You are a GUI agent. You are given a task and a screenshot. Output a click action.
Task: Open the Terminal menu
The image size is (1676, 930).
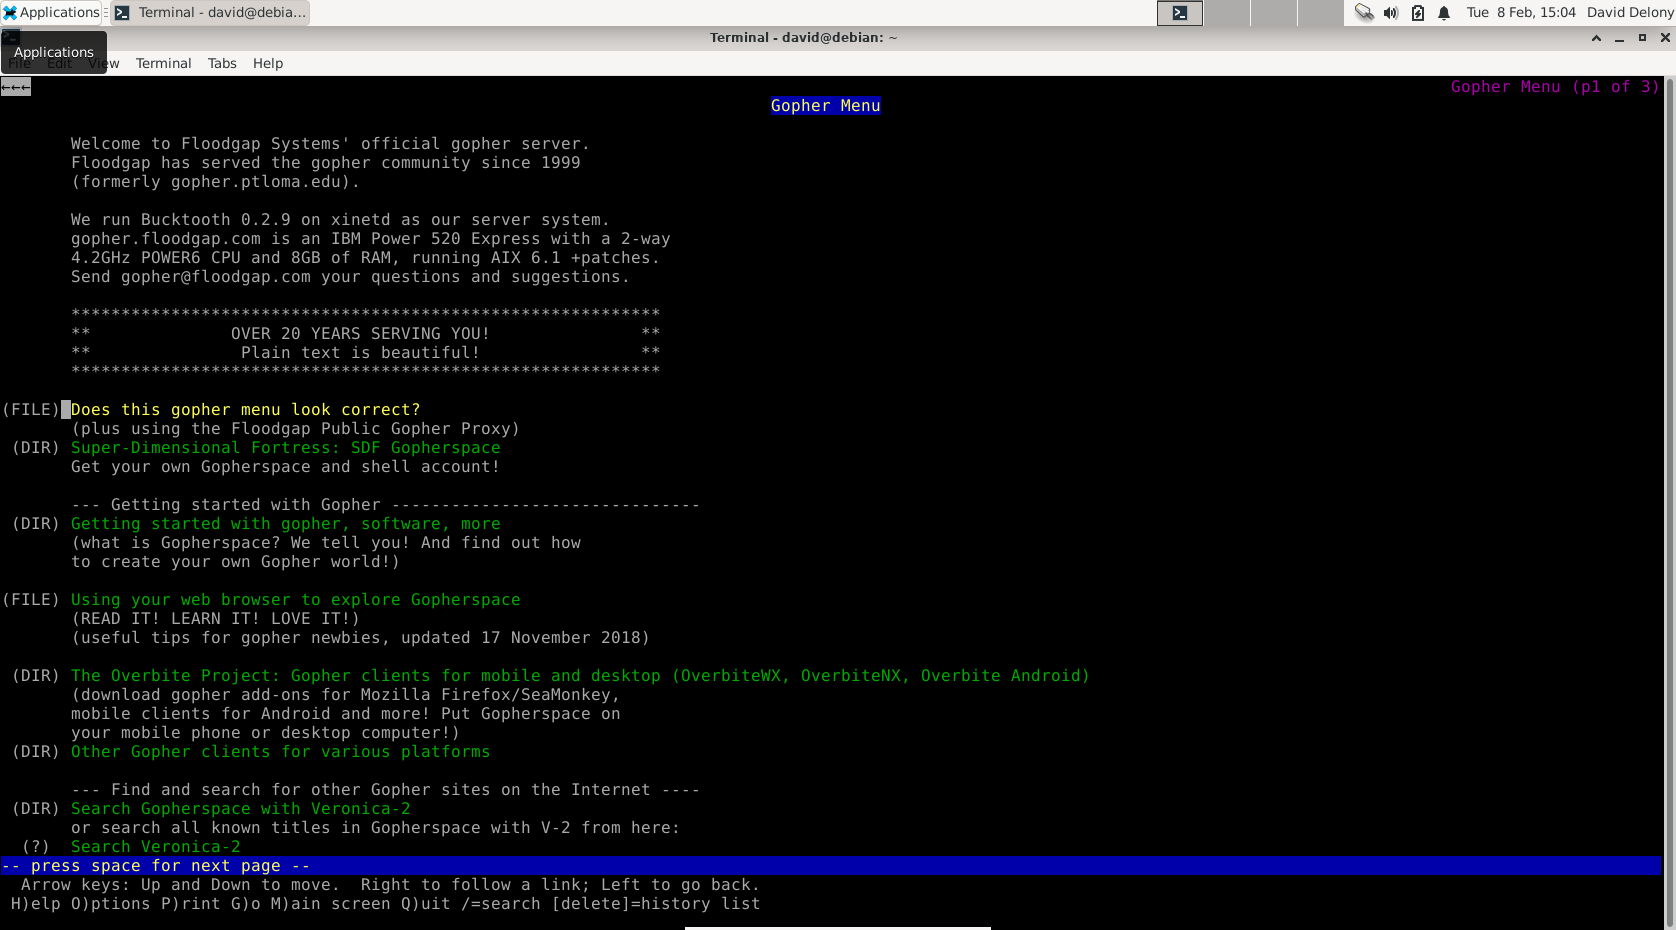click(x=163, y=63)
